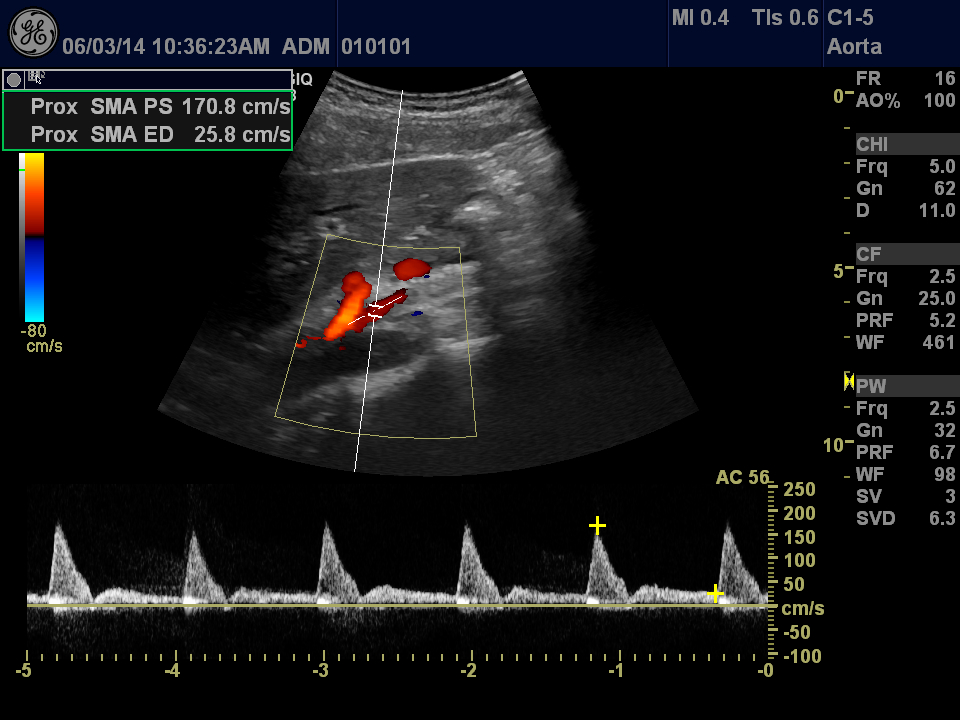The height and width of the screenshot is (720, 960).
Task: Click the AC 56 angle correction readout
Action: 742,478
